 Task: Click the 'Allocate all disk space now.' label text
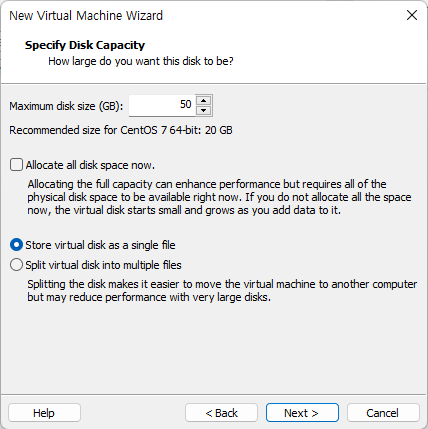coord(90,165)
